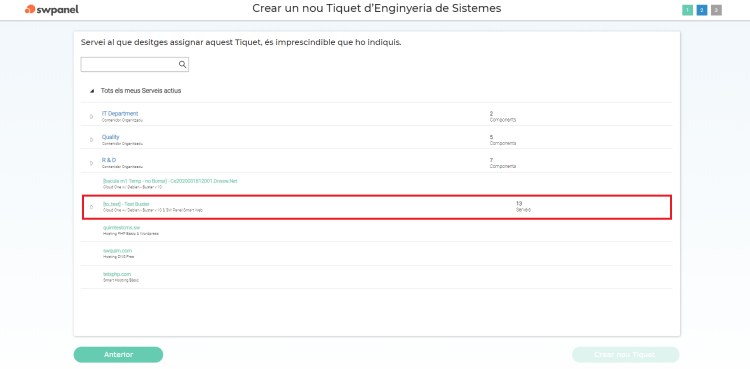Click the Anterior button
750x369 pixels.
[x=118, y=355]
